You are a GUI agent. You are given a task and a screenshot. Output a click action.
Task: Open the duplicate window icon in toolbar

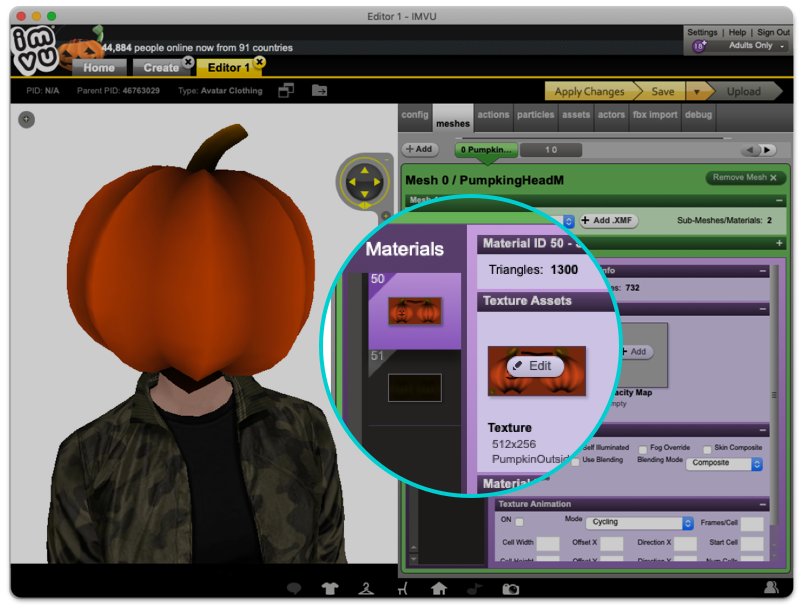(286, 90)
